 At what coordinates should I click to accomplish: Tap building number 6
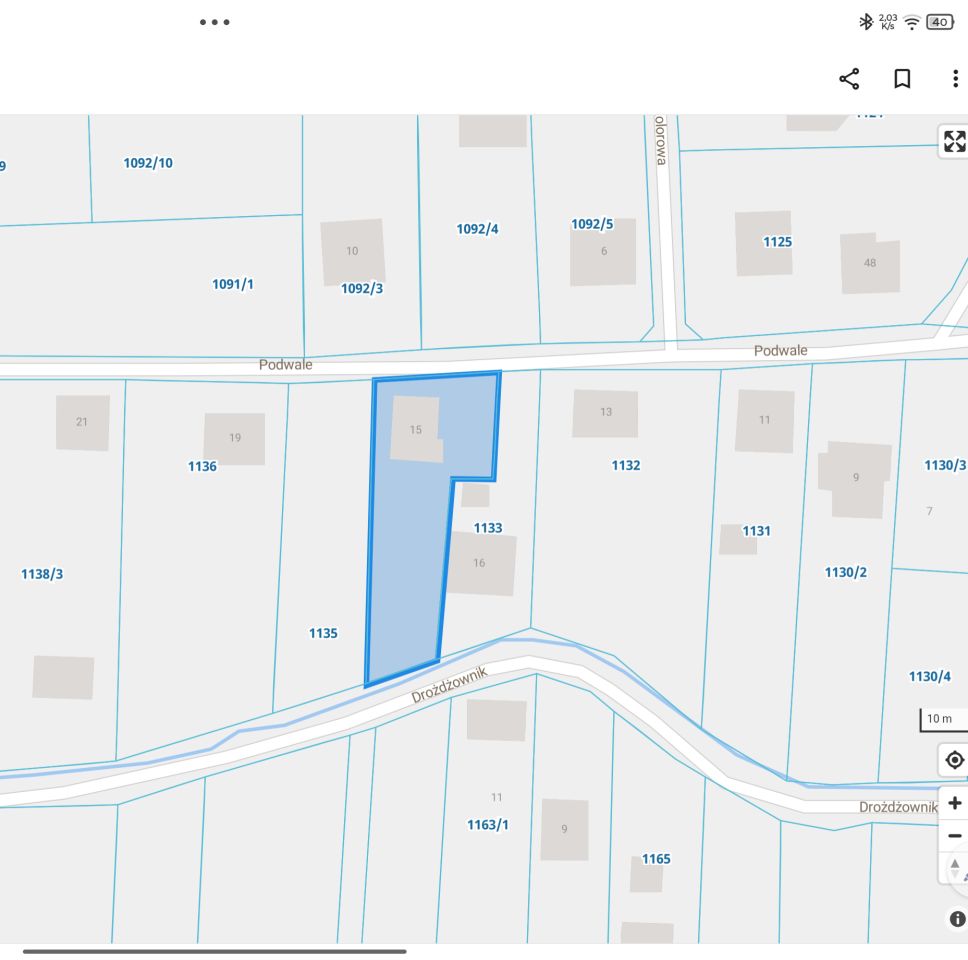(604, 251)
